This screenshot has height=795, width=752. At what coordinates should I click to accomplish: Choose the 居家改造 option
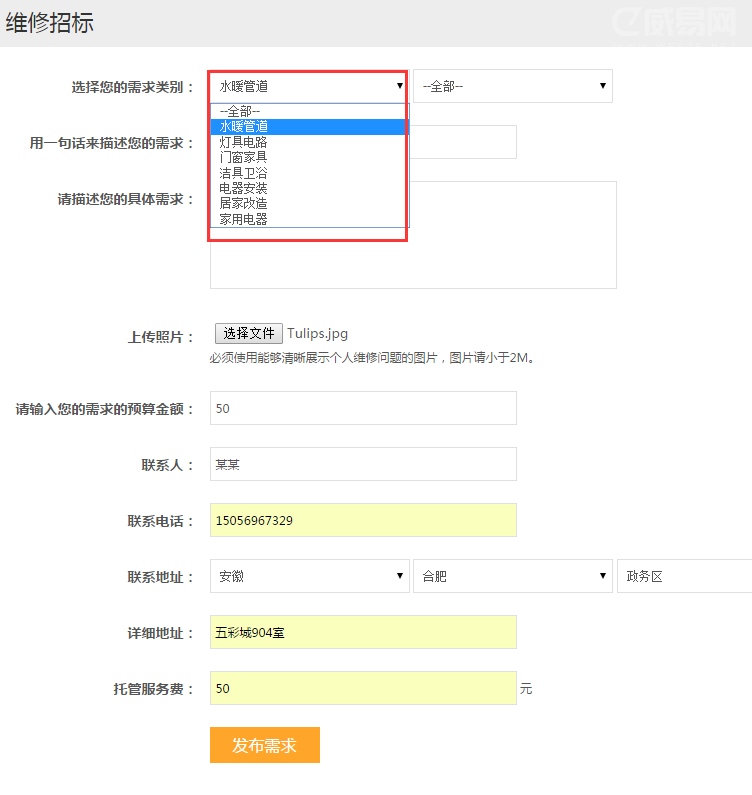pyautogui.click(x=244, y=203)
